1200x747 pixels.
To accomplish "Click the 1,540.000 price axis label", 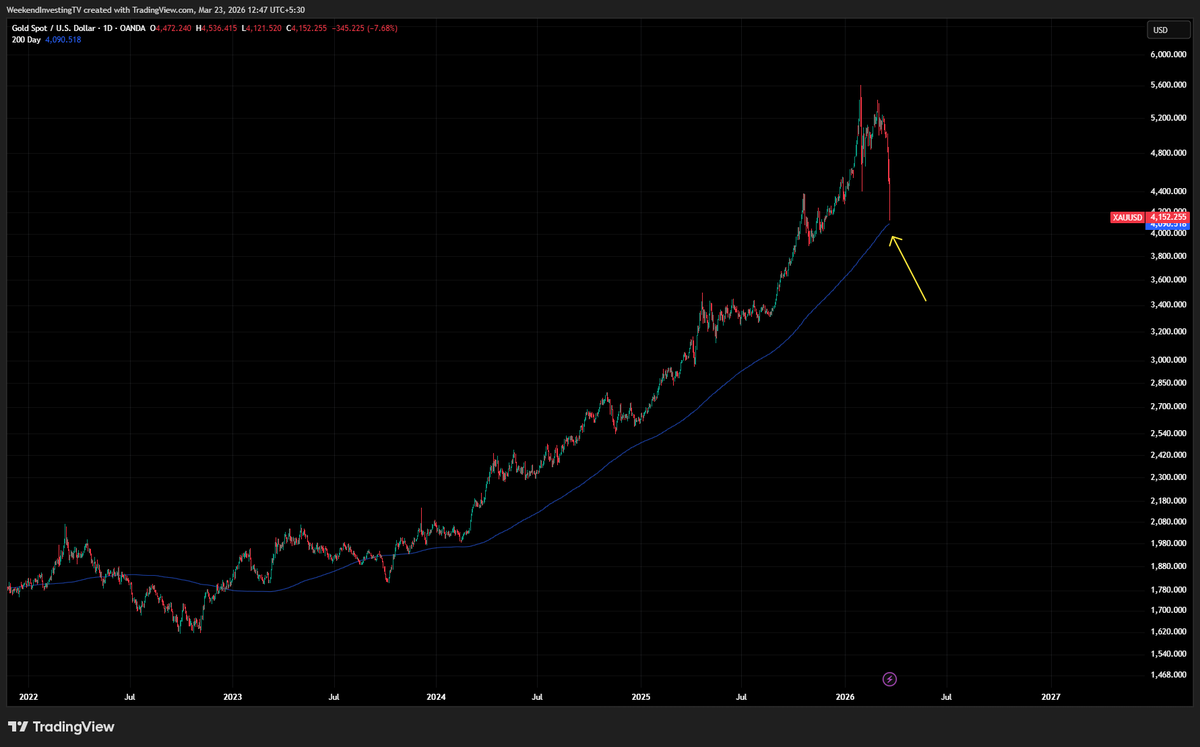I will coord(1167,653).
